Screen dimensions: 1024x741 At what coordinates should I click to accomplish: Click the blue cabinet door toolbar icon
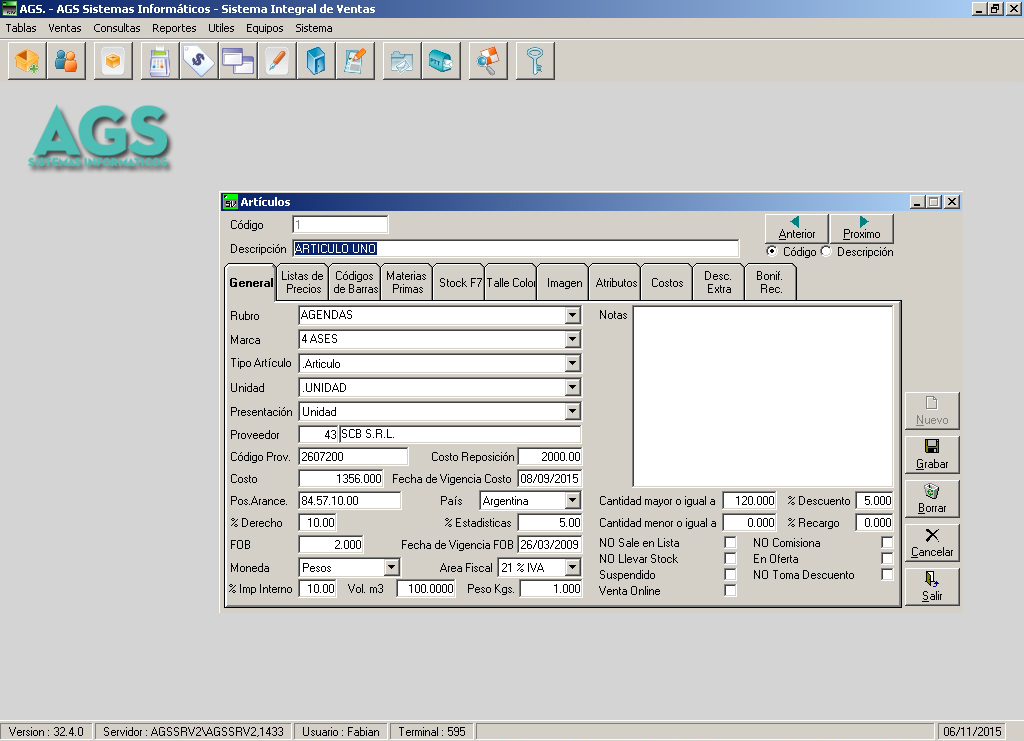[316, 61]
